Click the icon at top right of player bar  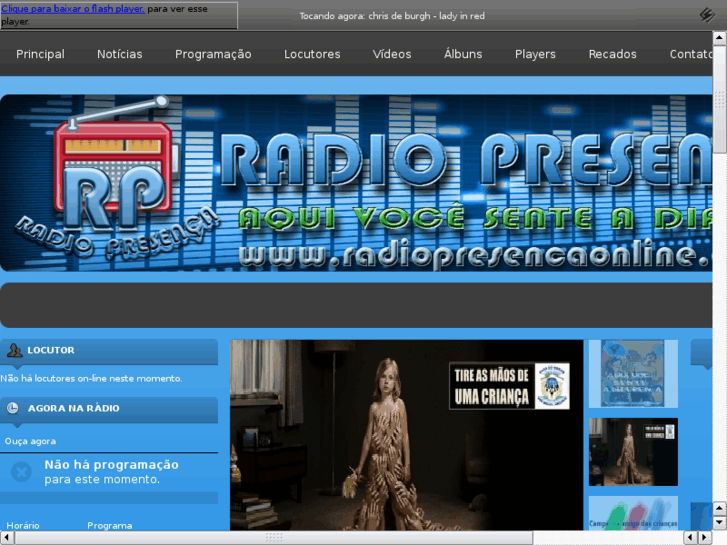707,15
